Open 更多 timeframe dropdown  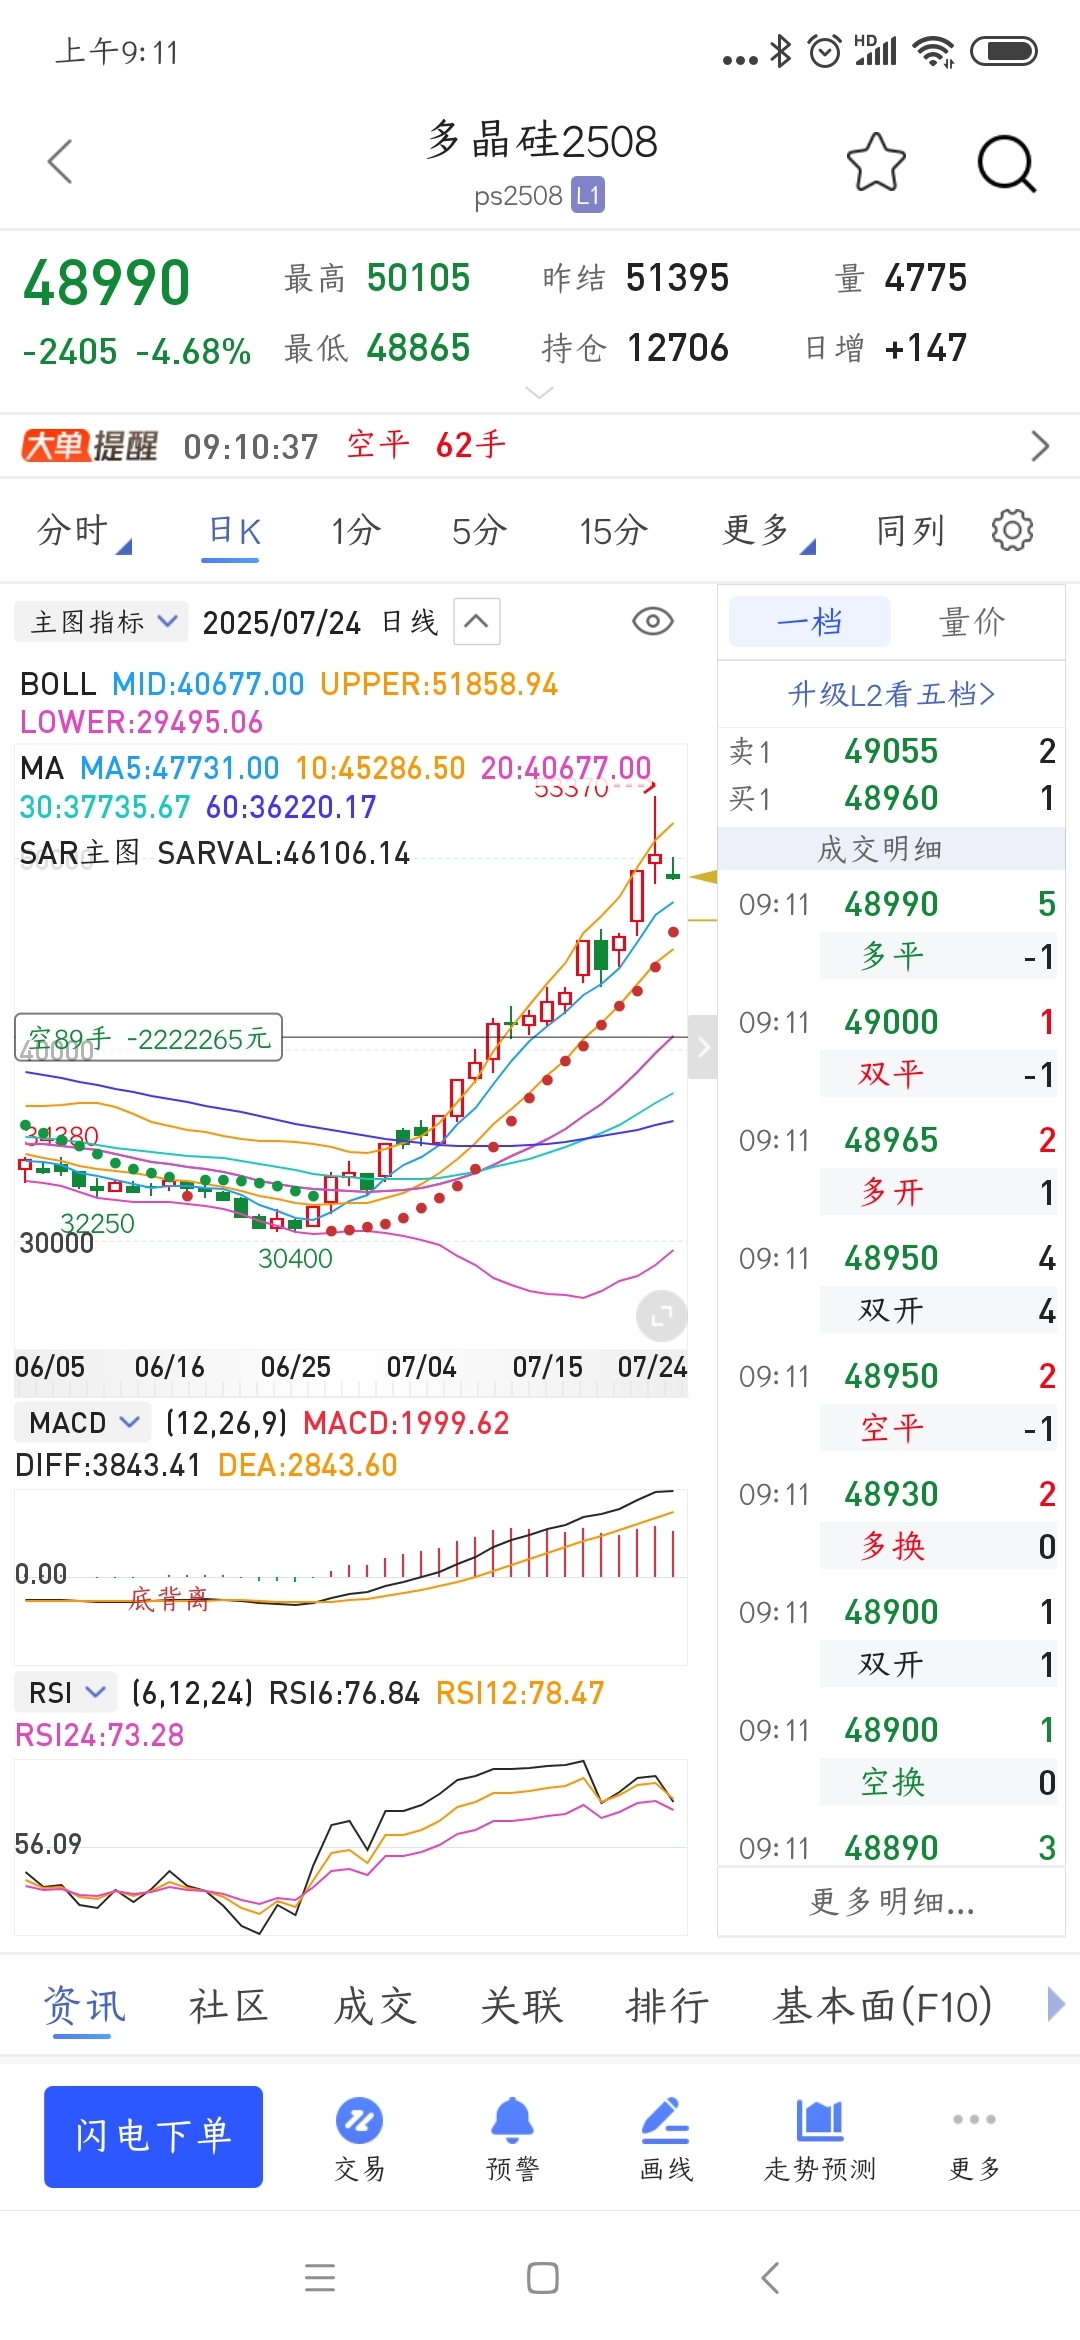(768, 530)
